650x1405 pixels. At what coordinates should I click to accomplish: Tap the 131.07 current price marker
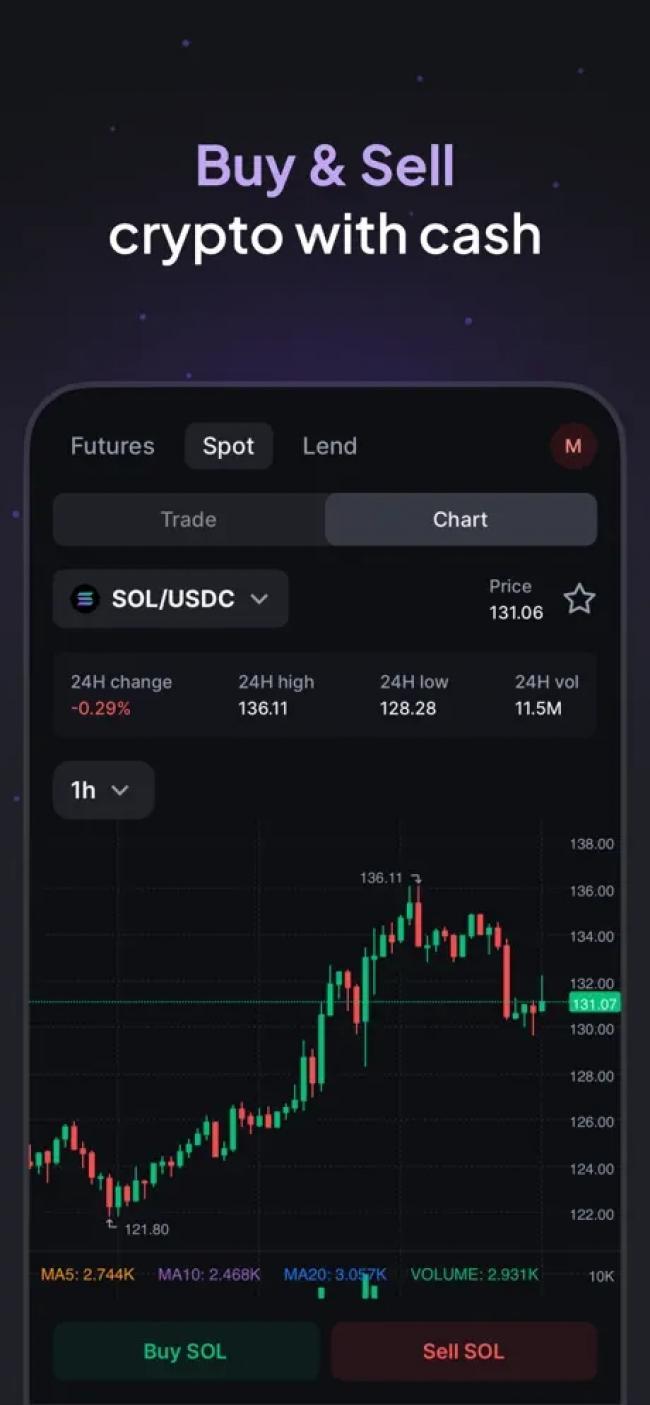[x=594, y=1003]
